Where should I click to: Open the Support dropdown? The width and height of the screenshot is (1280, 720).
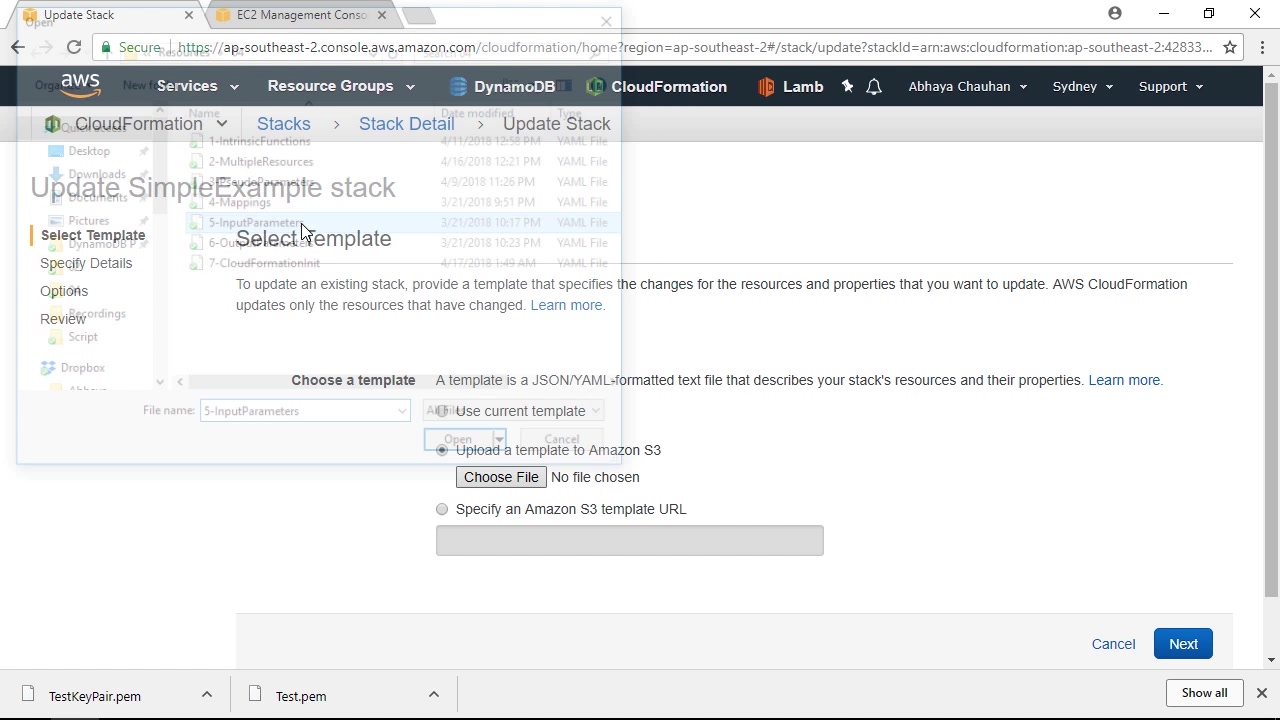click(x=1170, y=87)
